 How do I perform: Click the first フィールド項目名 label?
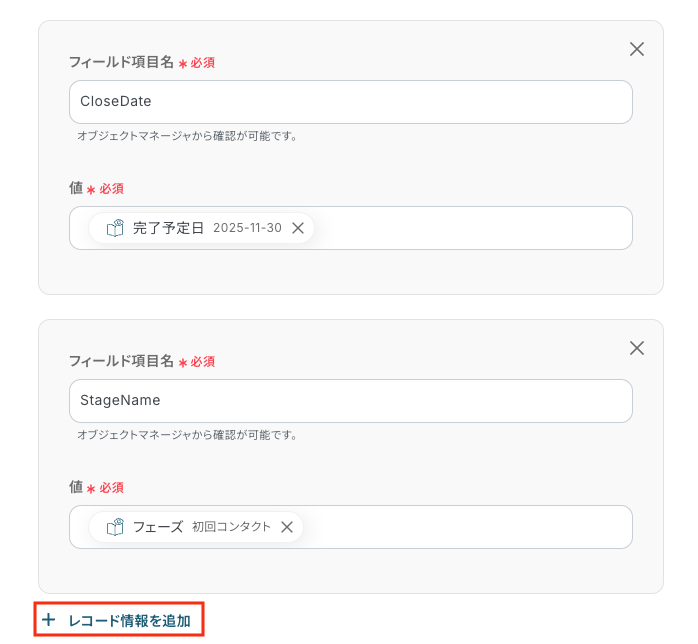(x=121, y=62)
